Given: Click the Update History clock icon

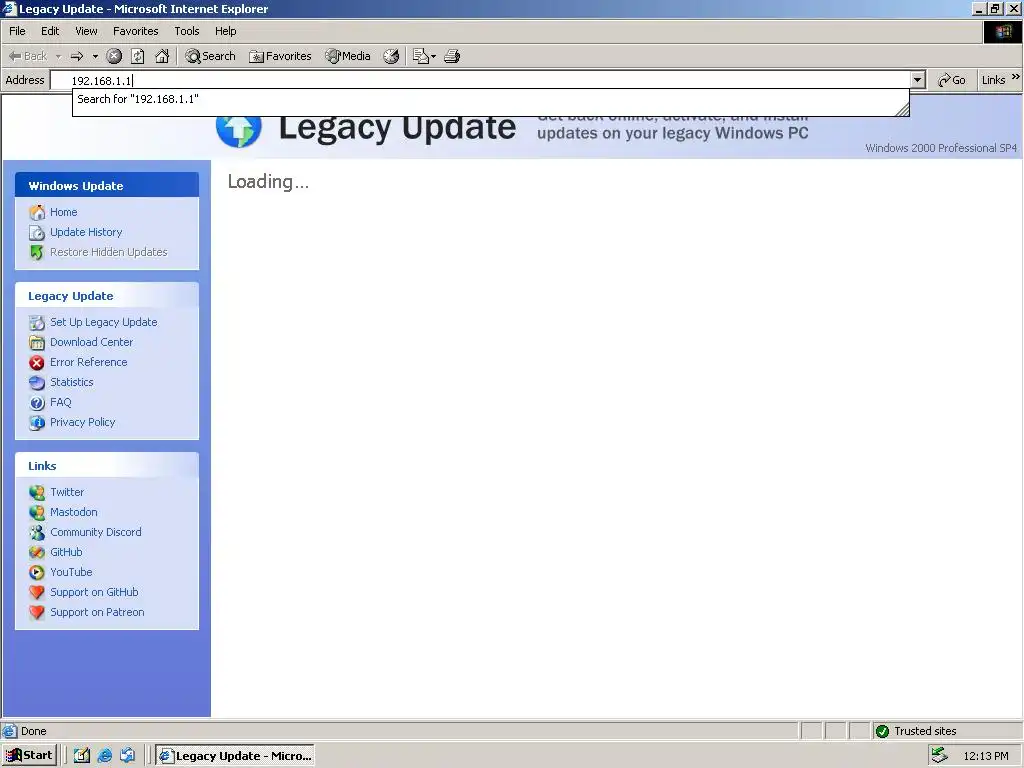Looking at the screenshot, I should click(37, 232).
